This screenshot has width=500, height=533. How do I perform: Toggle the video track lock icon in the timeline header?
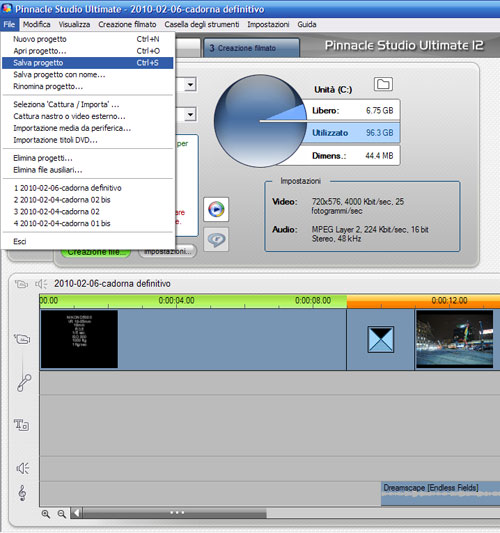21,284
